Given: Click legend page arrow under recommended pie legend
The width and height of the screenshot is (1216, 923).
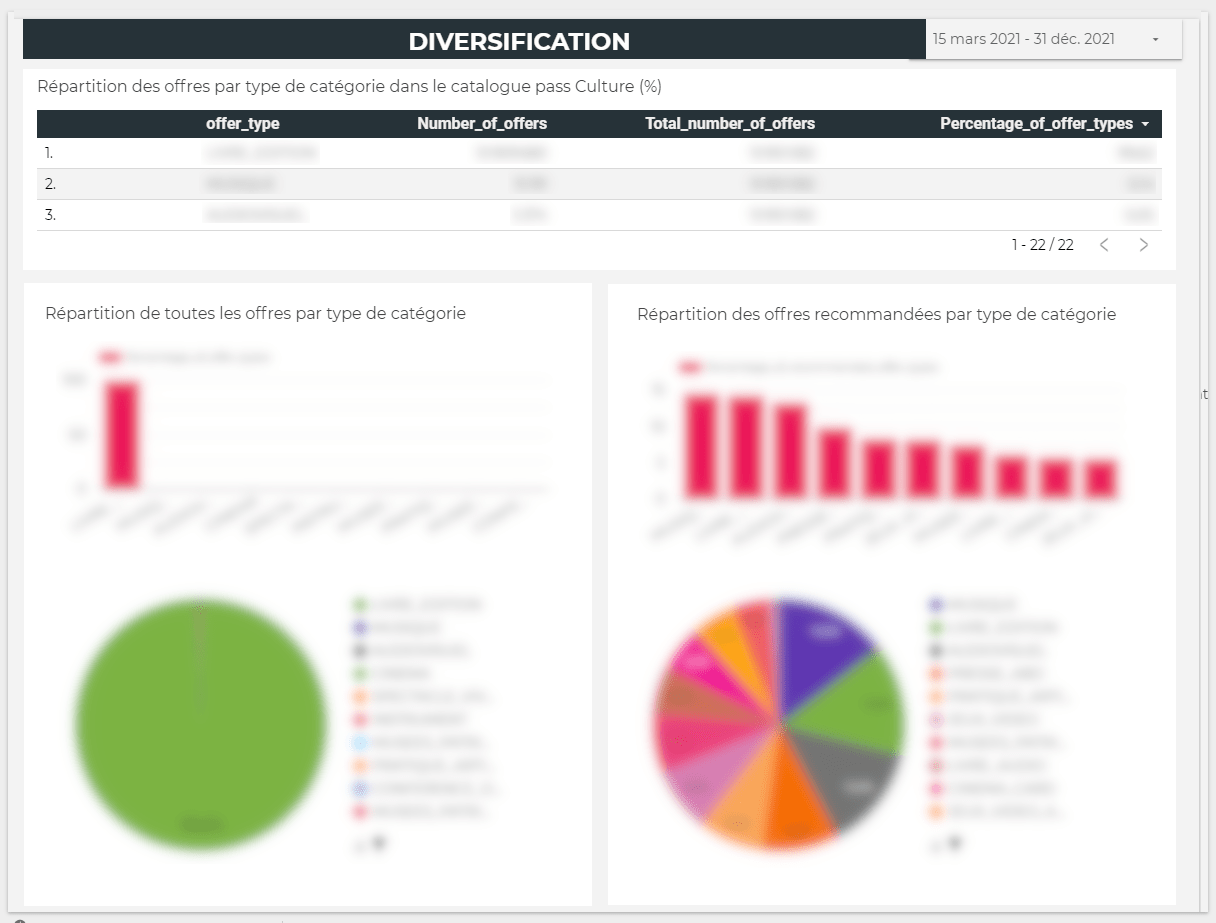Looking at the screenshot, I should (x=955, y=844).
